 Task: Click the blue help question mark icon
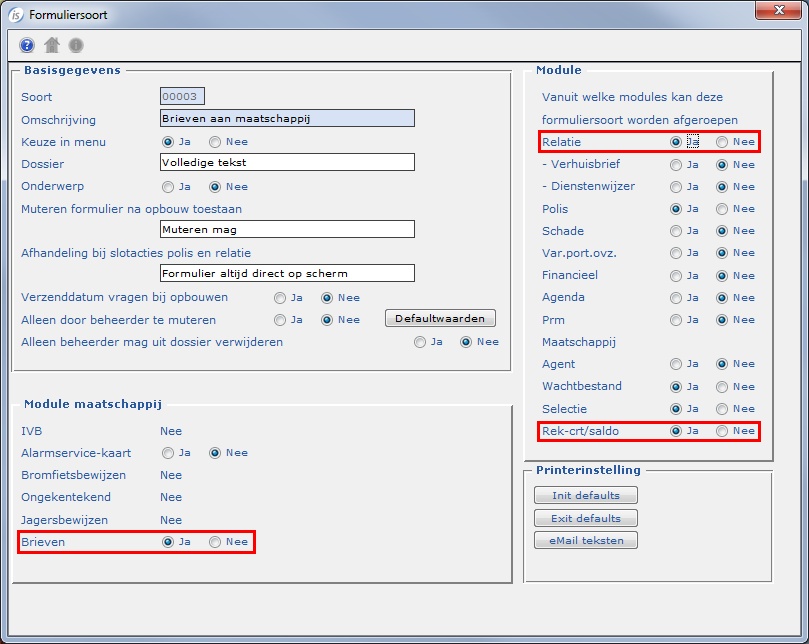click(27, 45)
